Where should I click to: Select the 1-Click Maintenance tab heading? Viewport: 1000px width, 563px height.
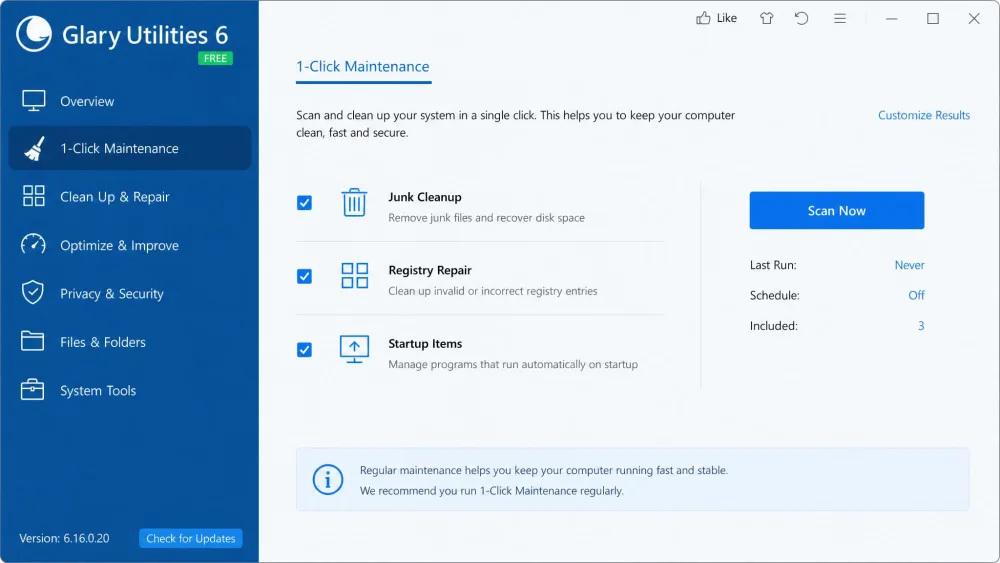coord(363,66)
